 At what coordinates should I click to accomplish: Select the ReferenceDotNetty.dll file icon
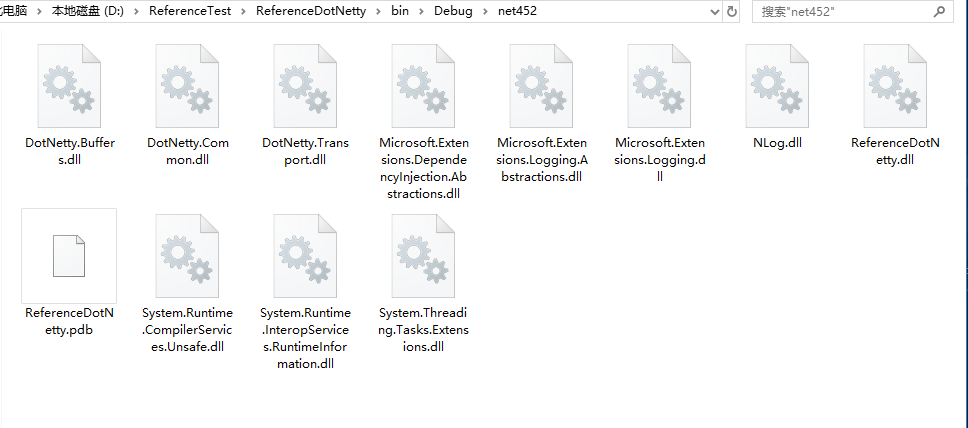895,86
